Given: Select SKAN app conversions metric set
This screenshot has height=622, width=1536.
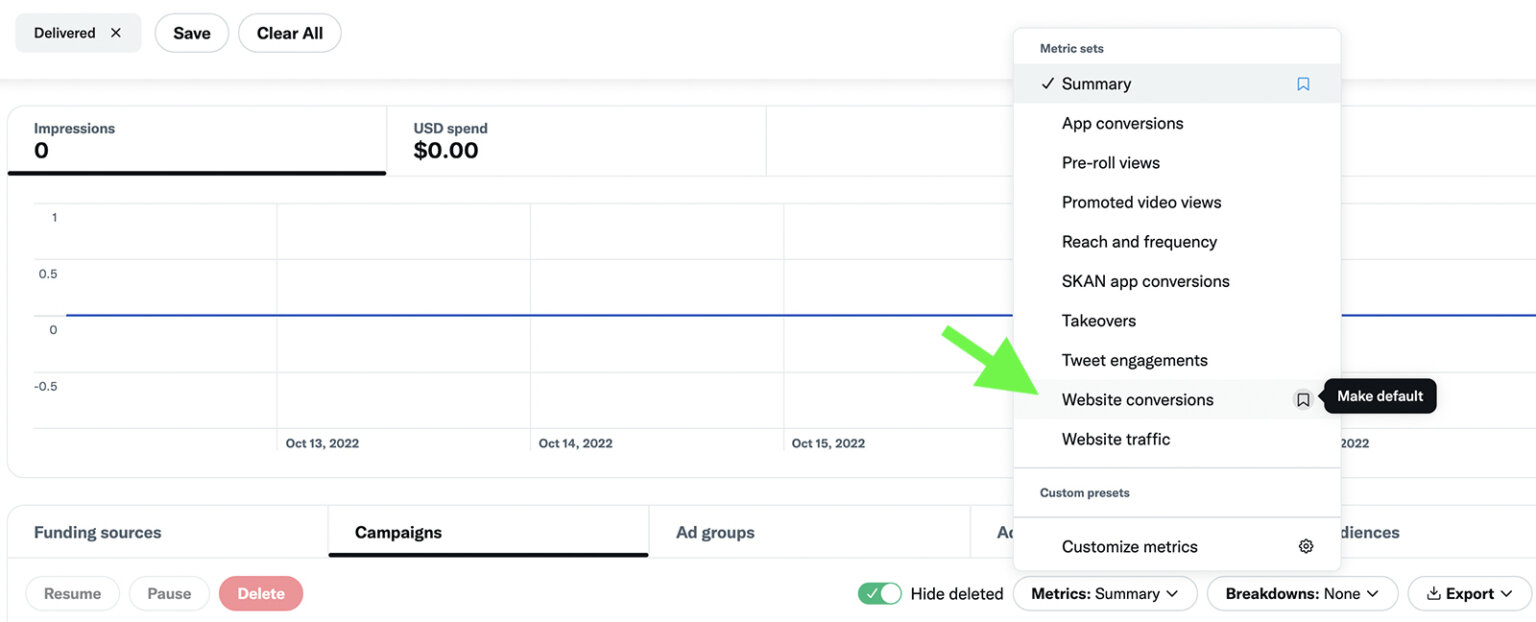Looking at the screenshot, I should (x=1145, y=281).
